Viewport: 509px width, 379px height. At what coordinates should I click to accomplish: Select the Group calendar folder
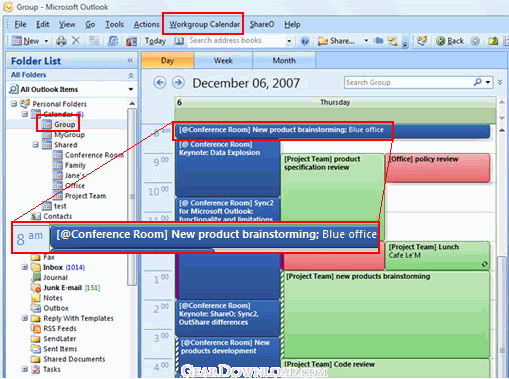[59, 124]
